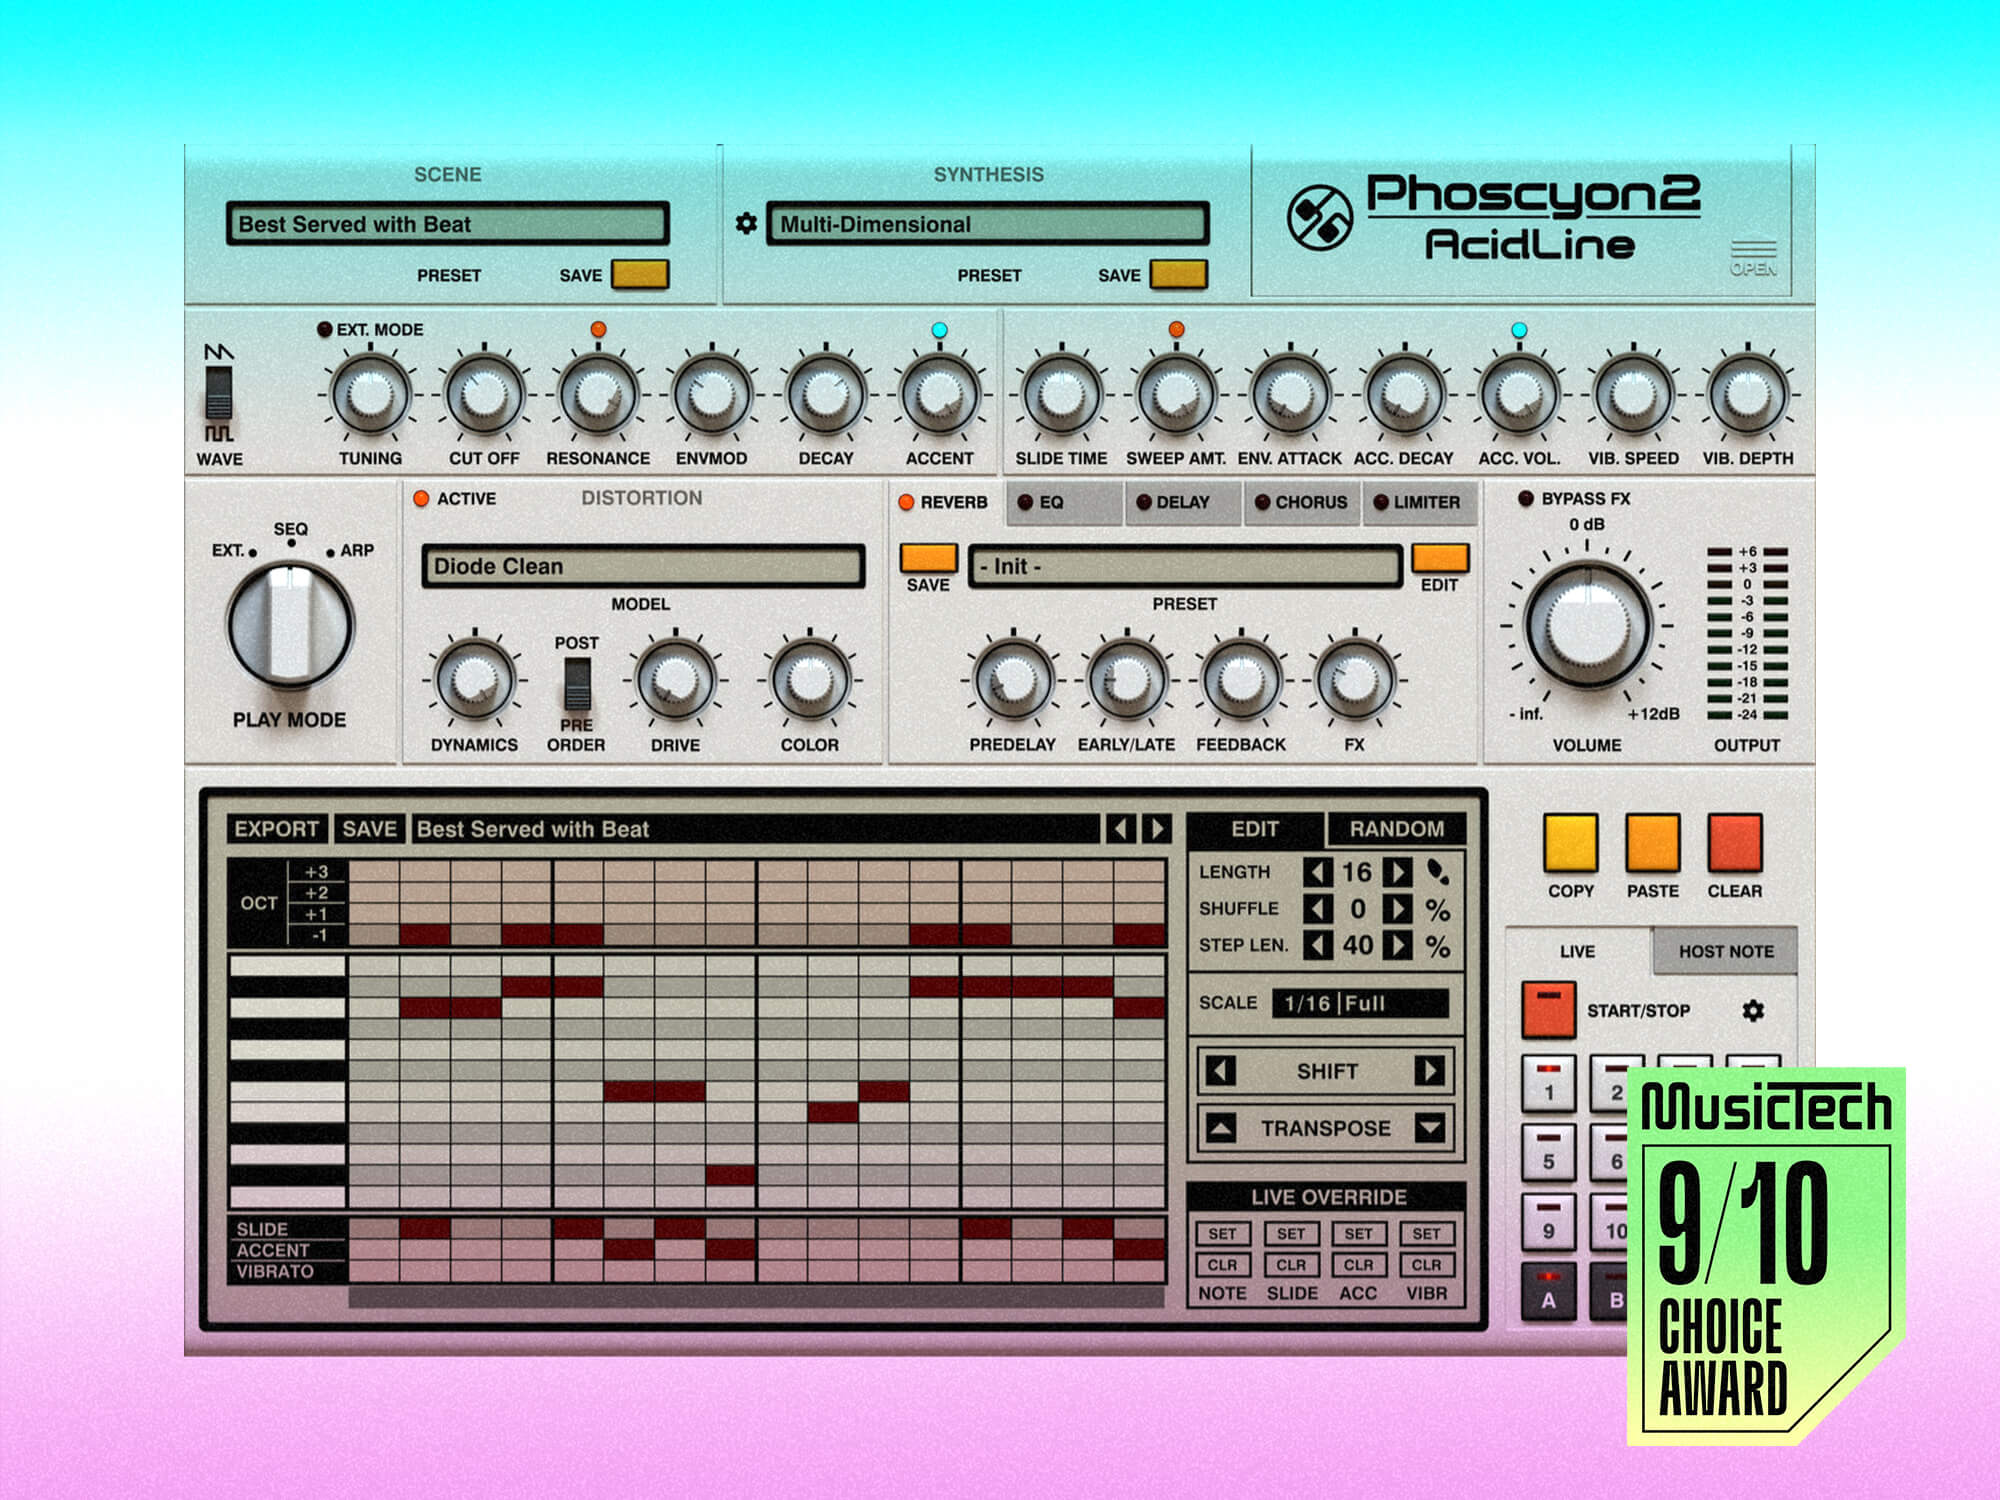Viewport: 2000px width, 1500px height.
Task: Select pattern bank A pad
Action: pyautogui.click(x=1548, y=1291)
